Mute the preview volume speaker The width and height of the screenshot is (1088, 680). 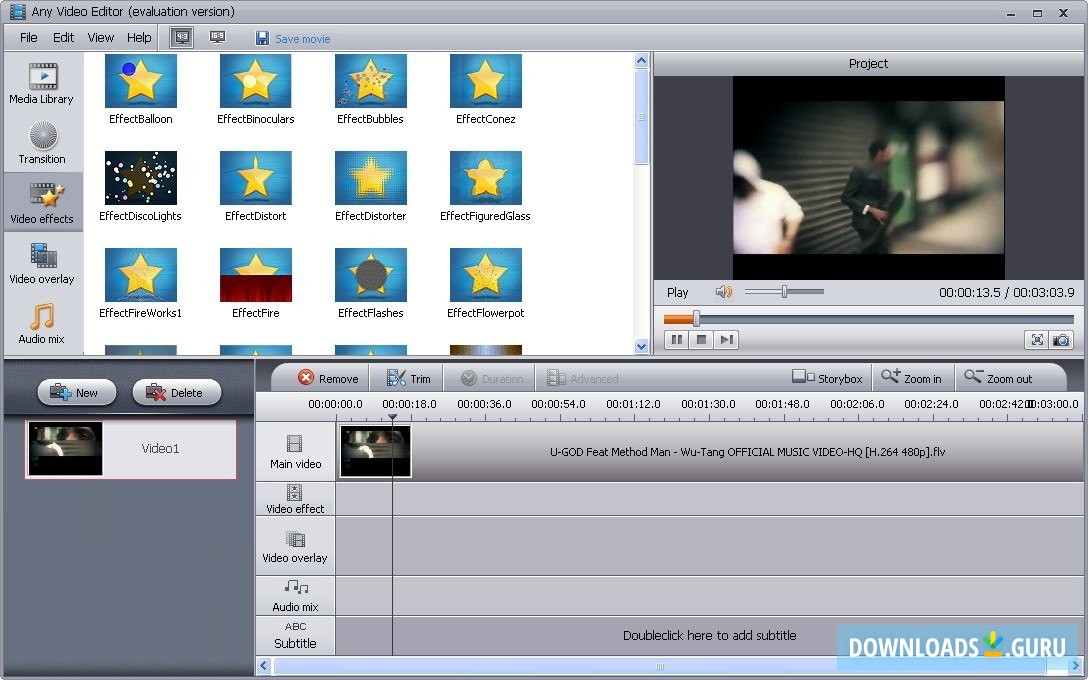click(x=723, y=292)
